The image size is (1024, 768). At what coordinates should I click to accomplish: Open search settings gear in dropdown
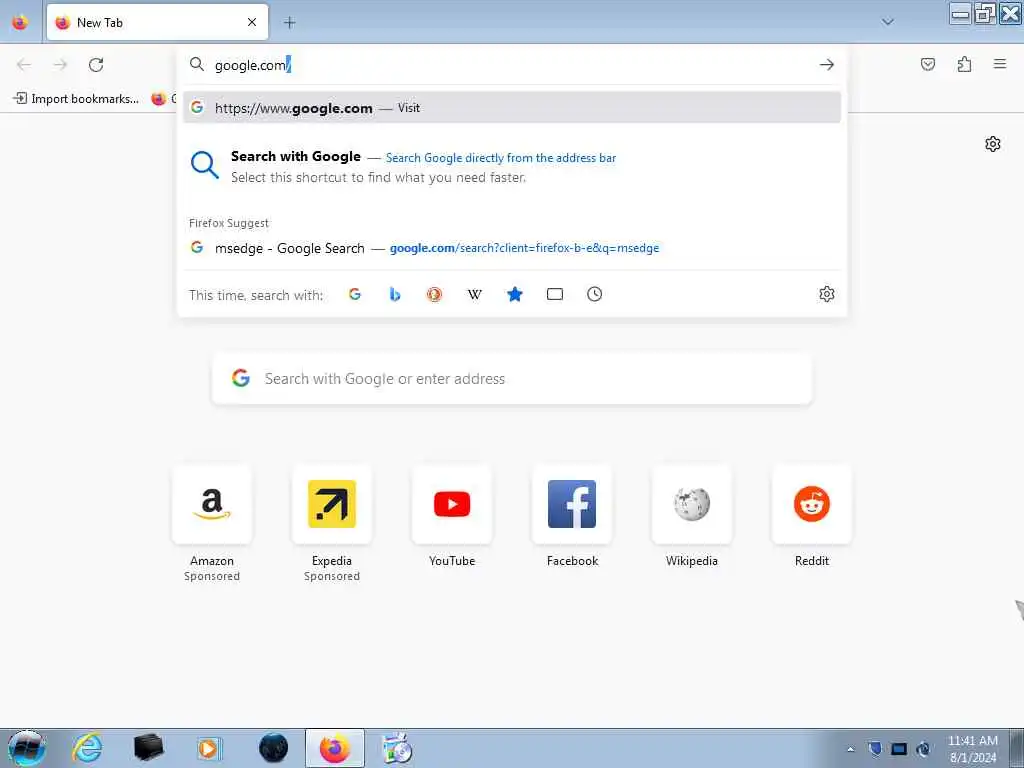coord(827,294)
